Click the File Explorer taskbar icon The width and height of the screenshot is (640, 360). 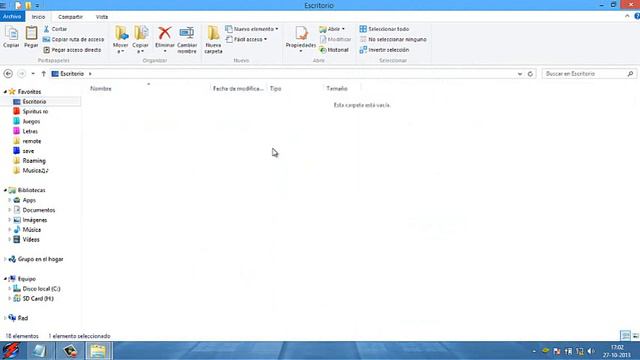pos(98,351)
